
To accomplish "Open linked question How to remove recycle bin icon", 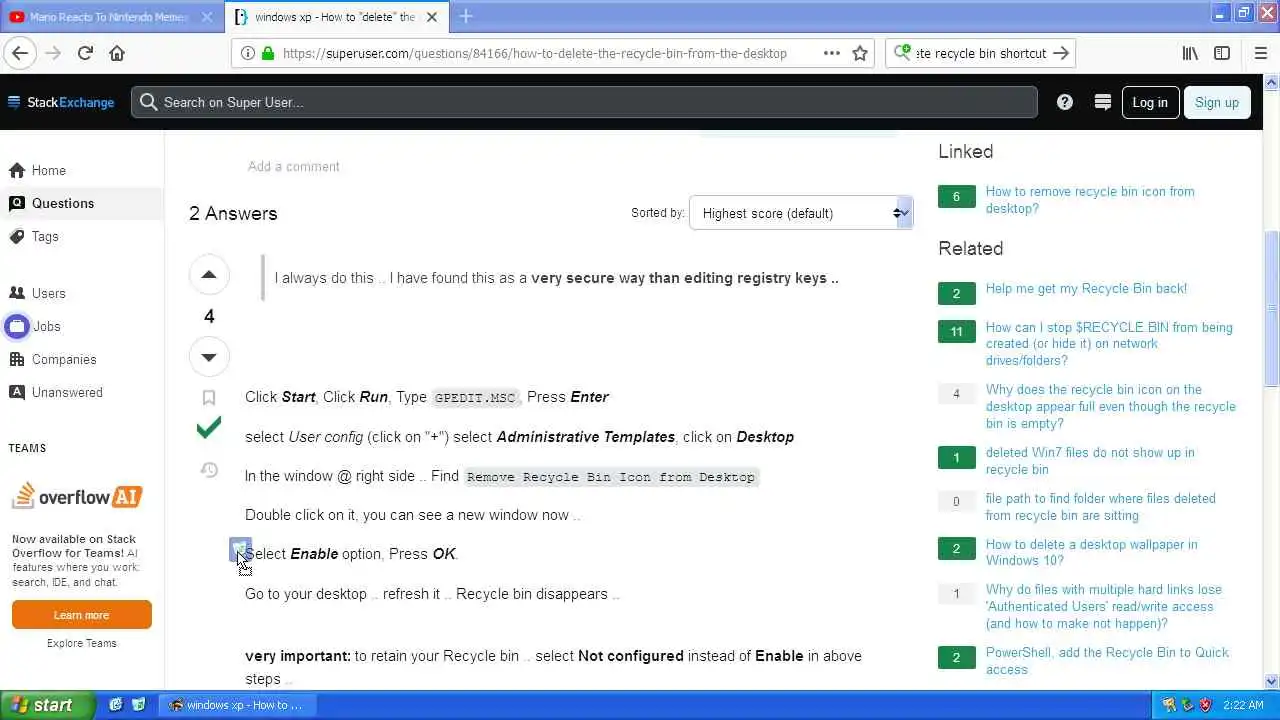I will (1090, 200).
